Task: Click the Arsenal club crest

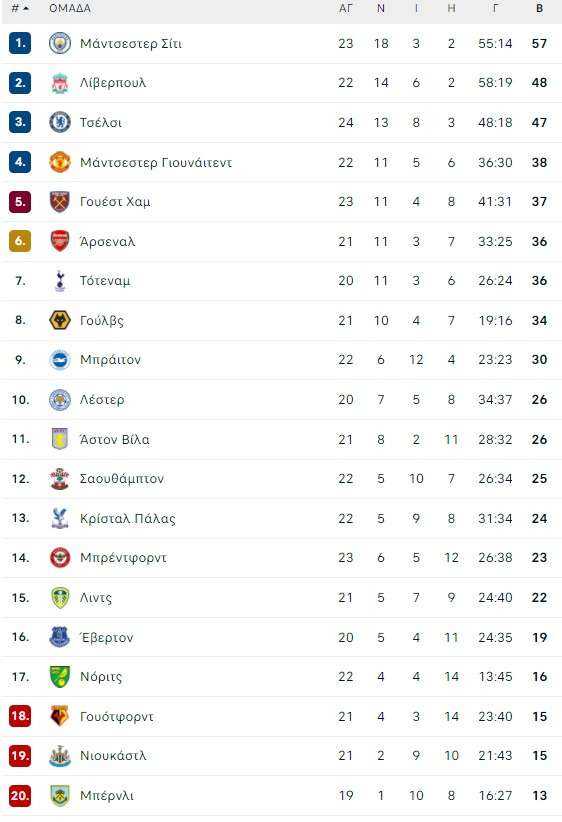Action: coord(60,241)
